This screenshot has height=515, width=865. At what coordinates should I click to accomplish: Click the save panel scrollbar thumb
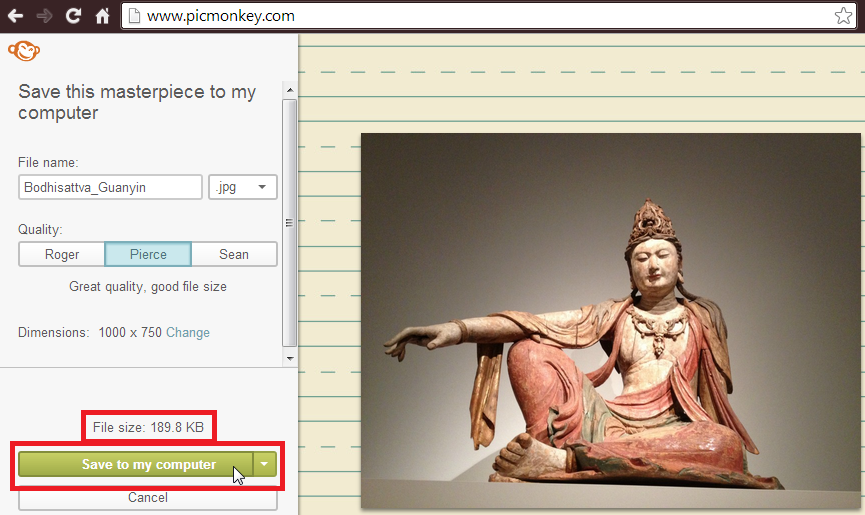[290, 223]
